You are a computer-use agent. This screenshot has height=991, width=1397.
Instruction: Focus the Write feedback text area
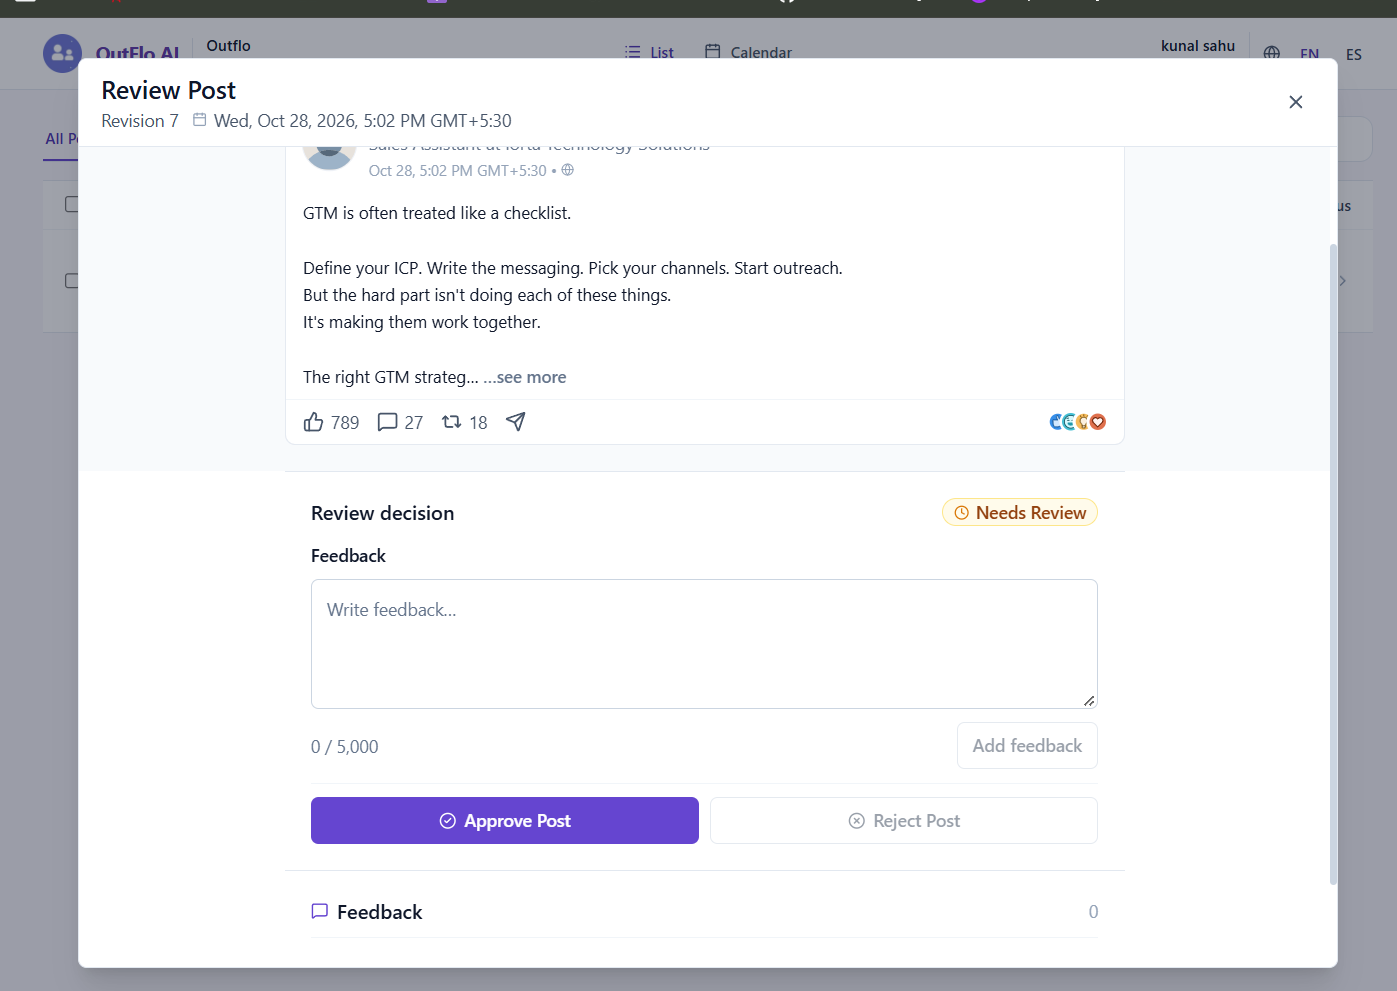click(704, 644)
